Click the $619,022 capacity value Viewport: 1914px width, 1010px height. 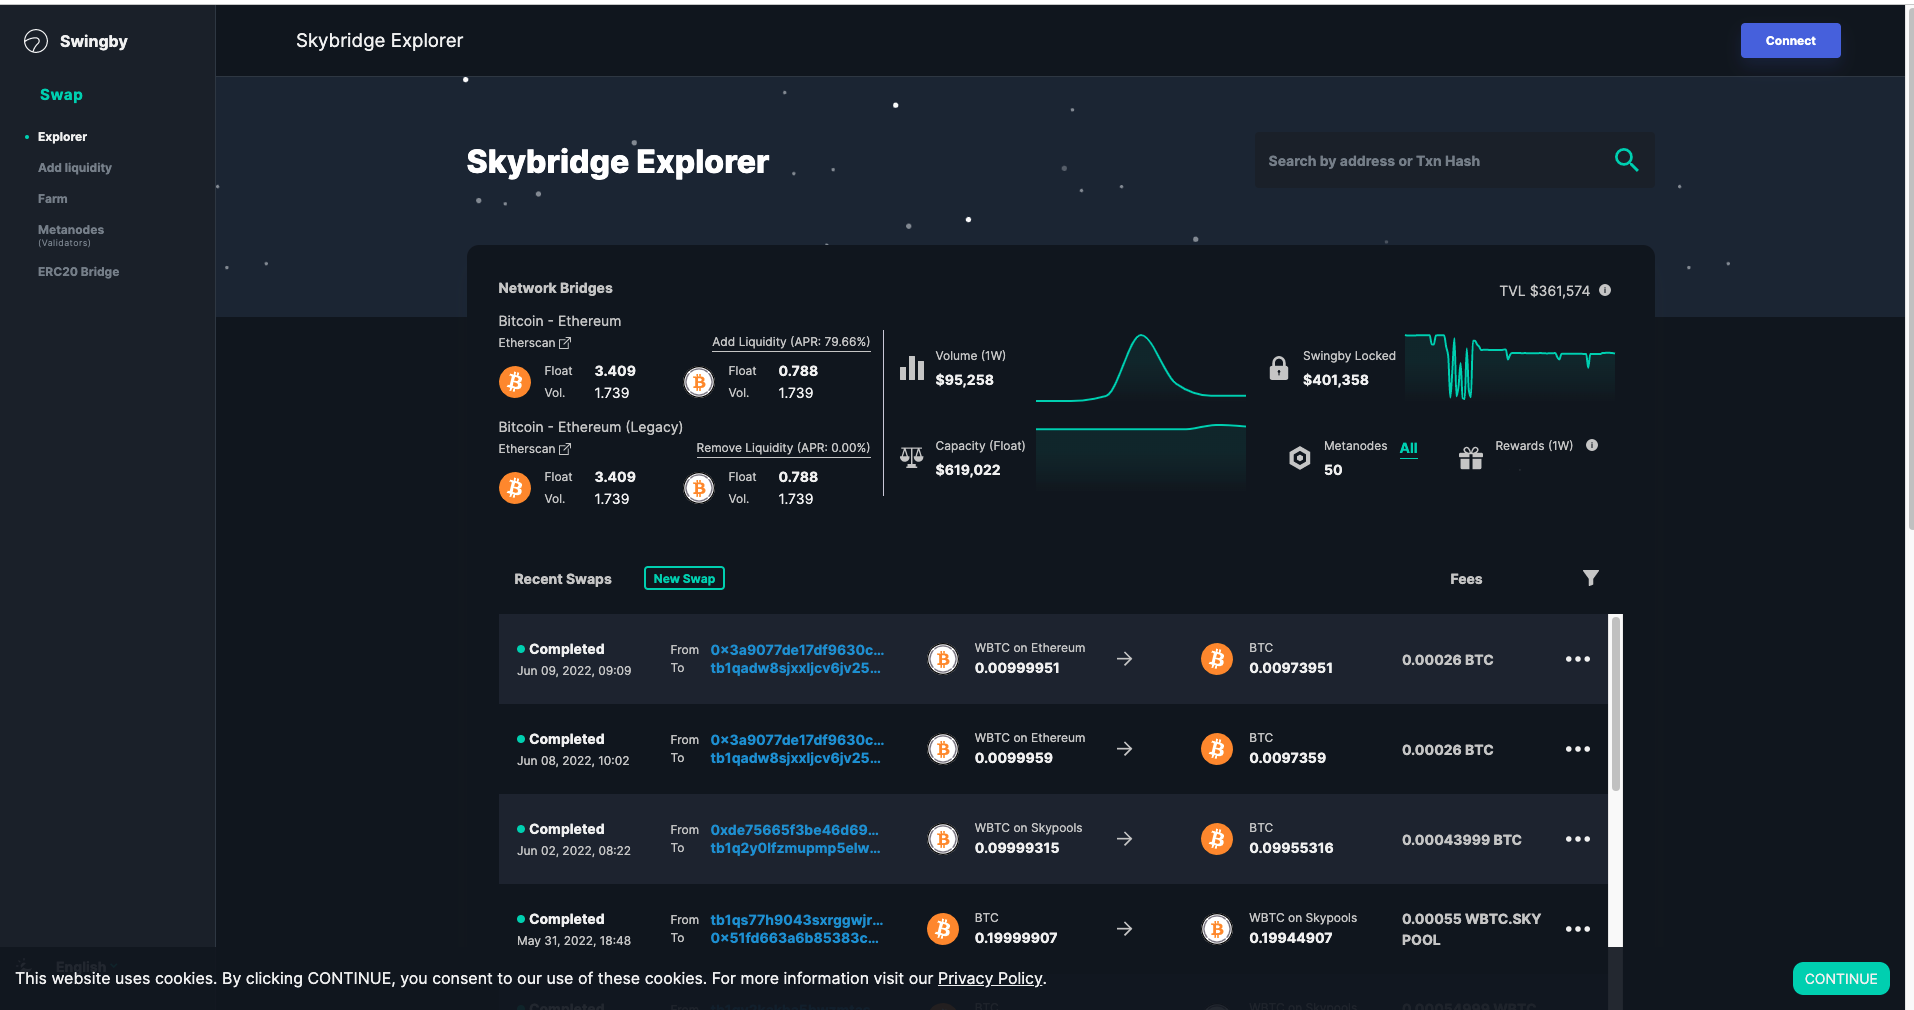[967, 470]
